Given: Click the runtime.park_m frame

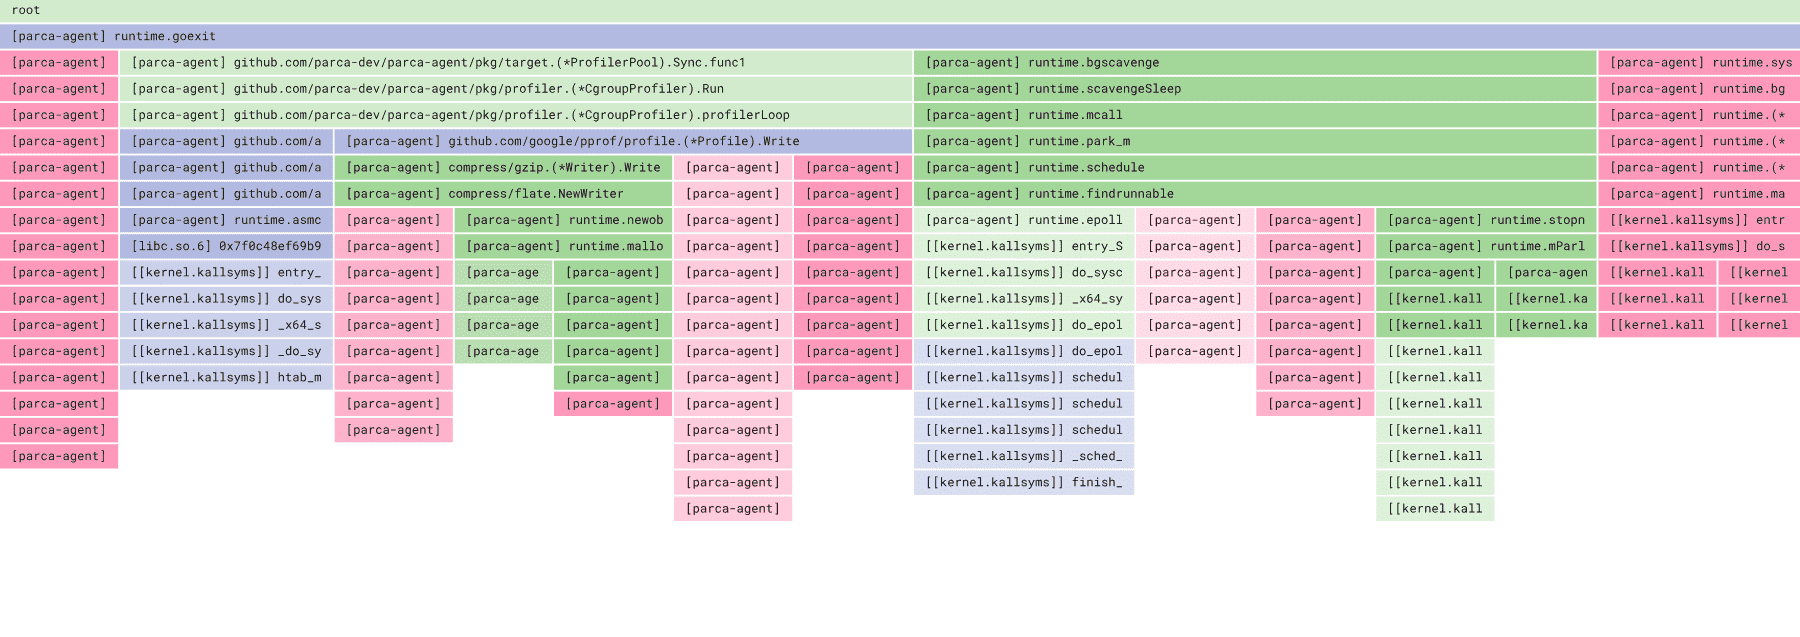Looking at the screenshot, I should 1254,141.
